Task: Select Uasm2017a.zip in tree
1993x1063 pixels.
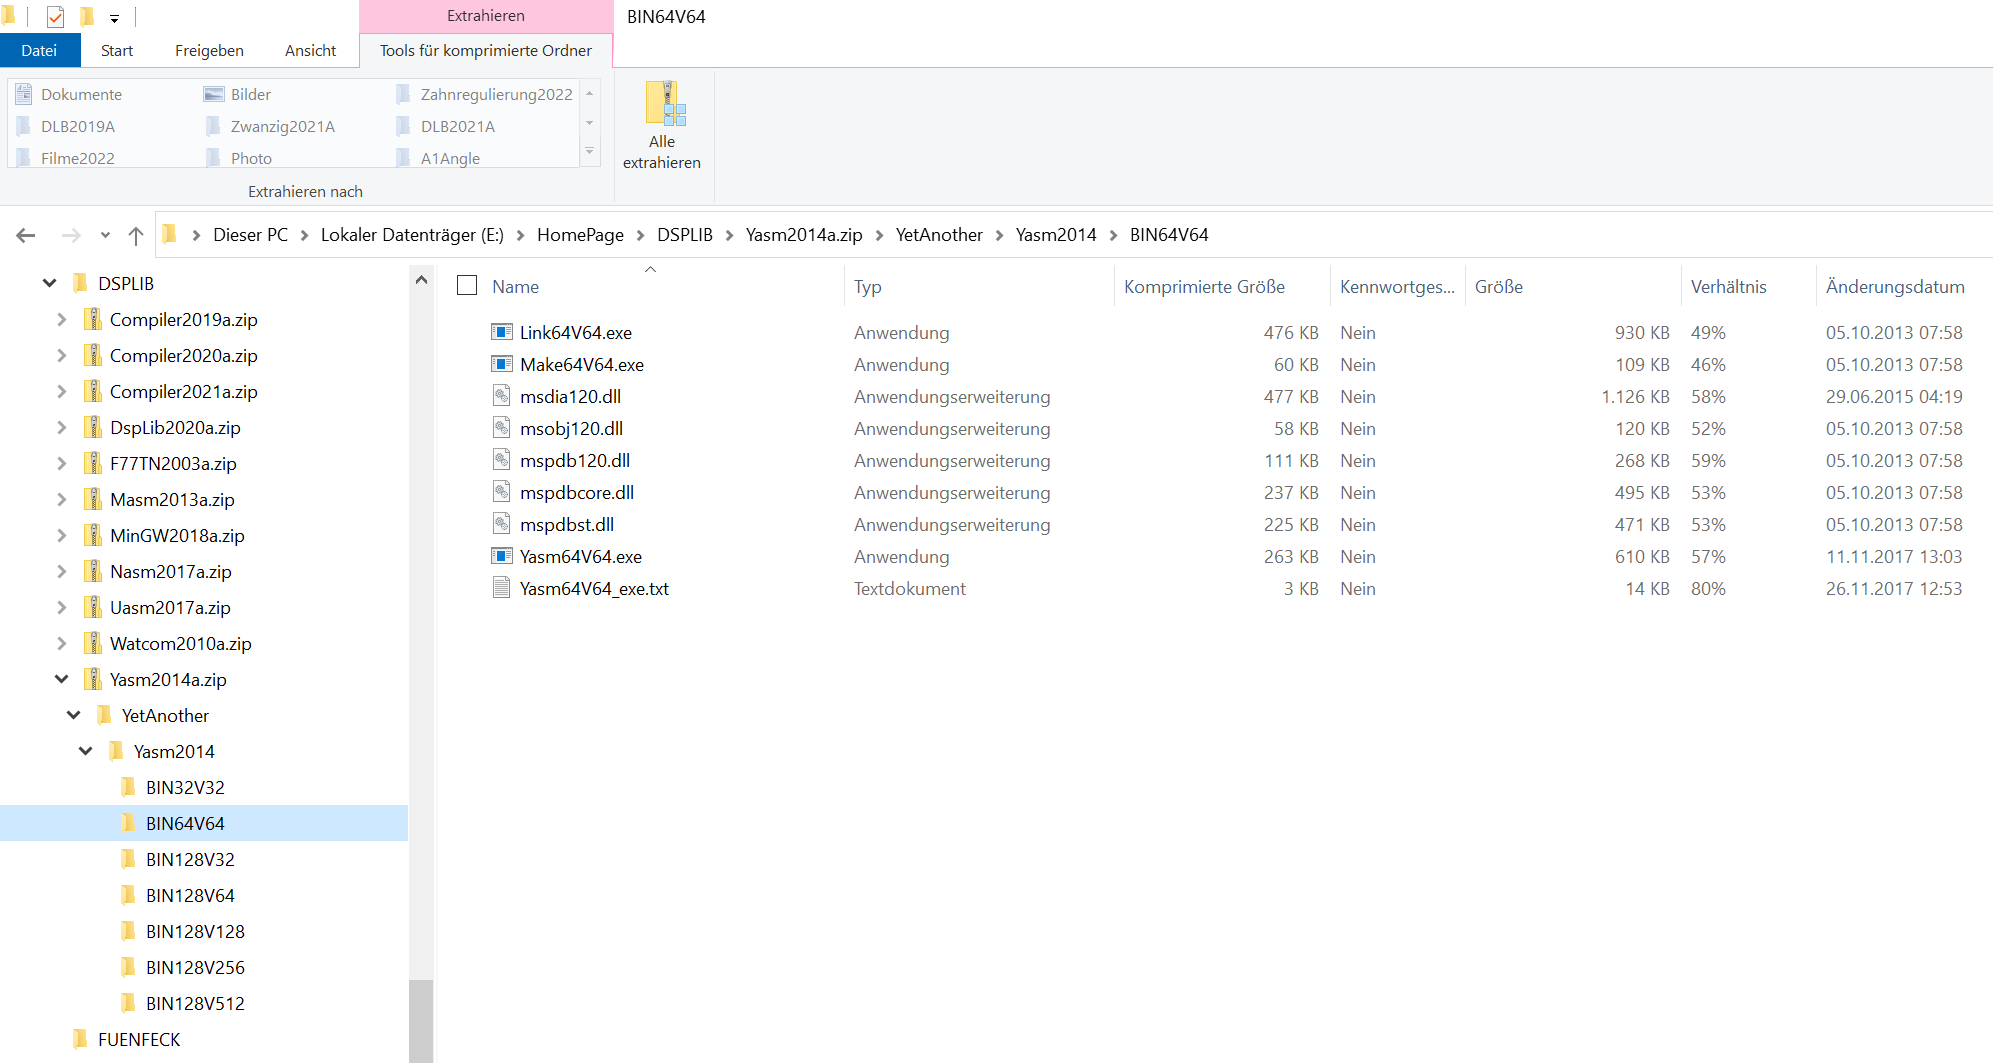Action: [170, 607]
